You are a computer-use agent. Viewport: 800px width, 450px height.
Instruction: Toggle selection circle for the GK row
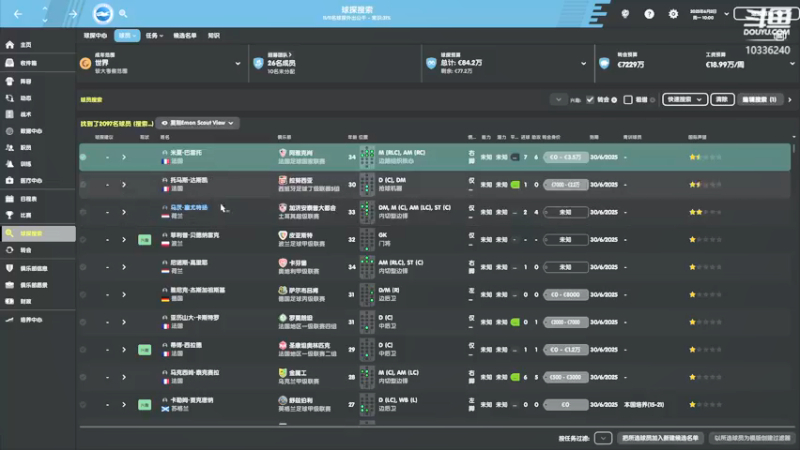83,240
